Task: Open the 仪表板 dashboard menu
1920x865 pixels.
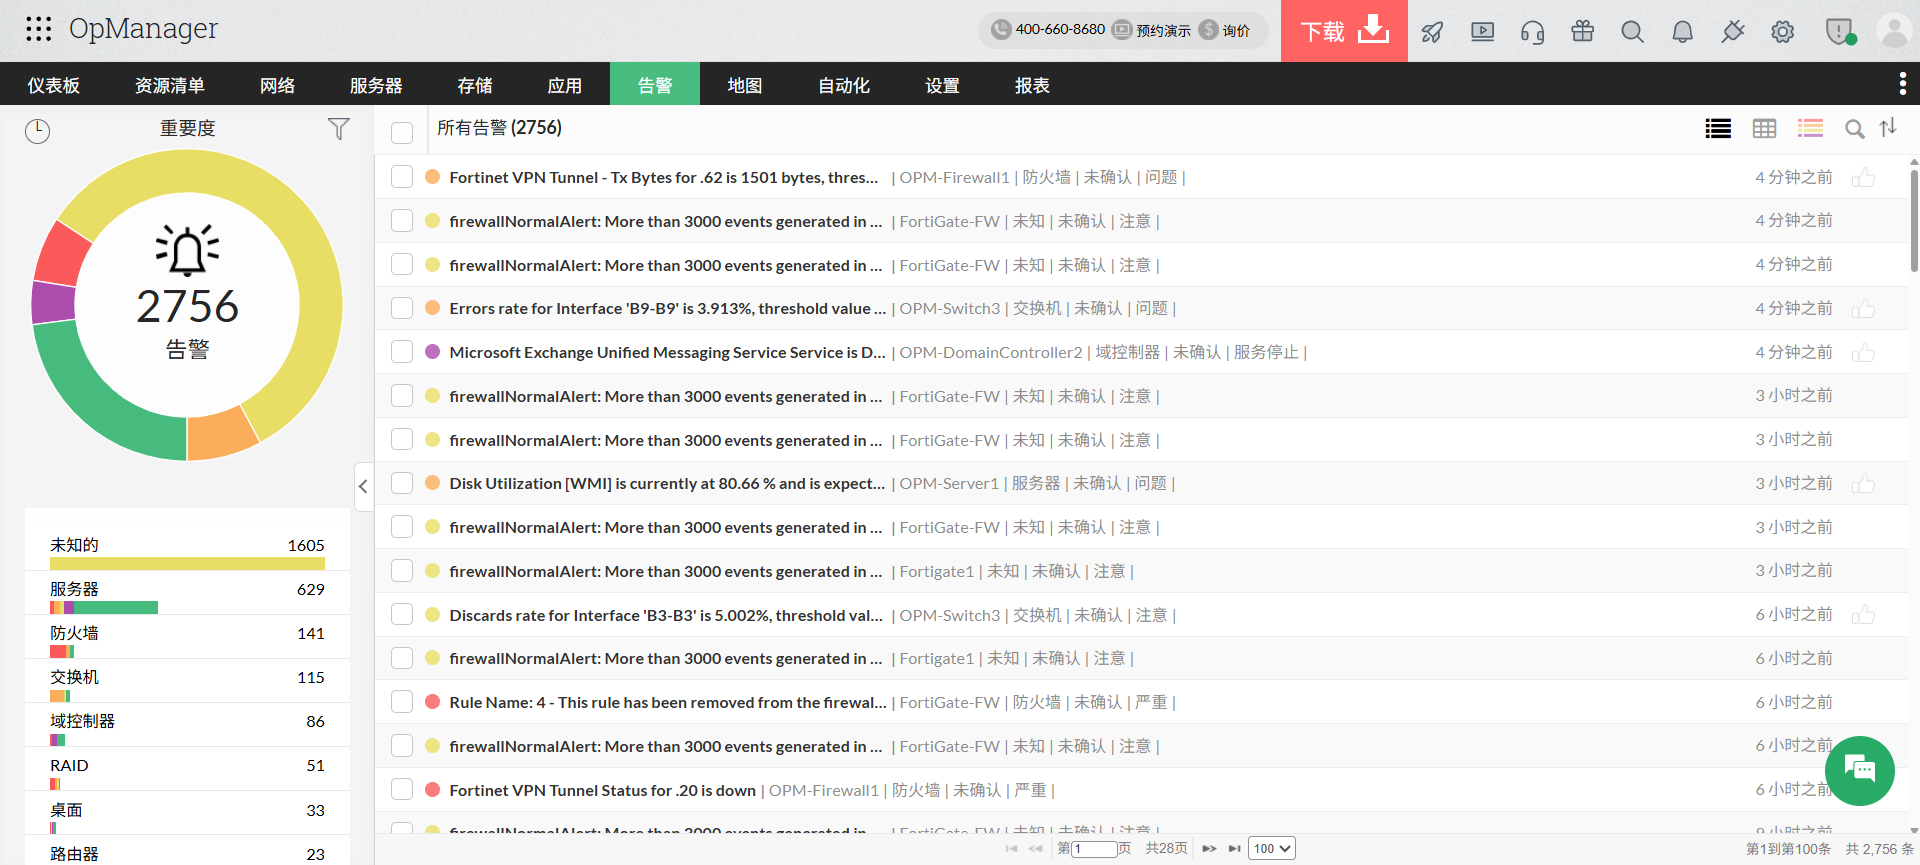Action: click(54, 85)
